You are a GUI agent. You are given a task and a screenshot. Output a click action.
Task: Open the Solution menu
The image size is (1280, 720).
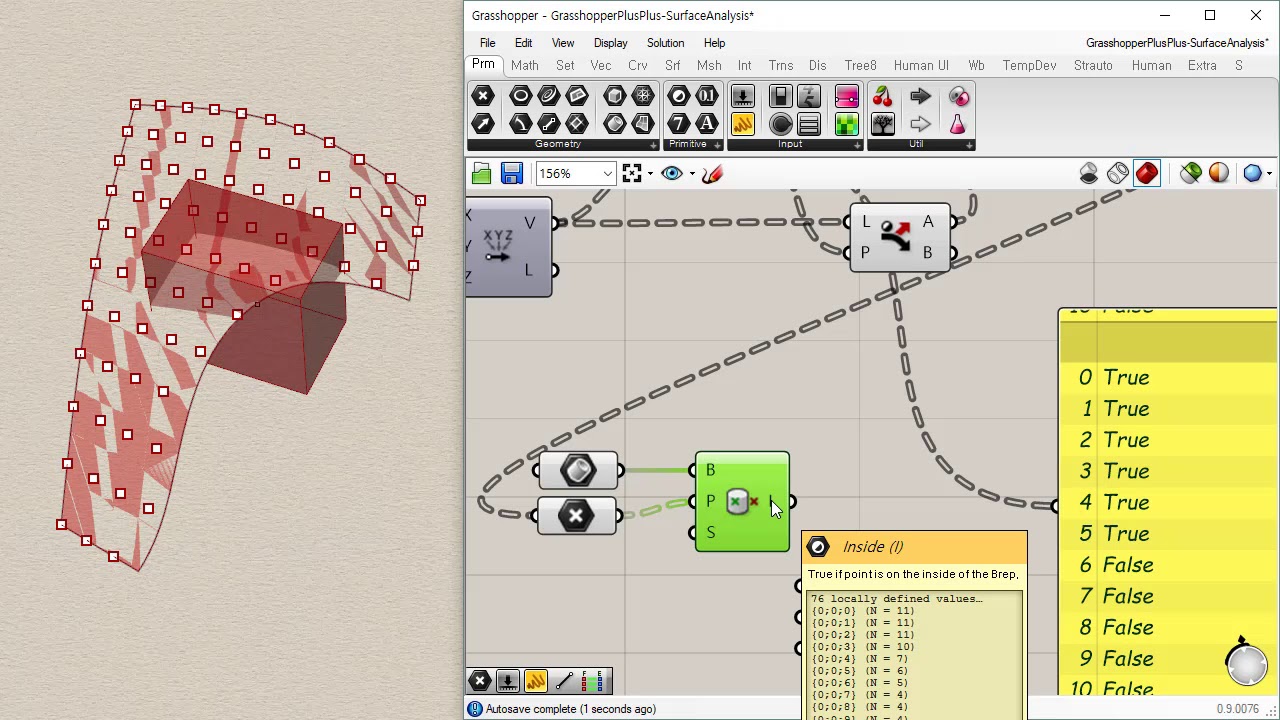[x=665, y=43]
